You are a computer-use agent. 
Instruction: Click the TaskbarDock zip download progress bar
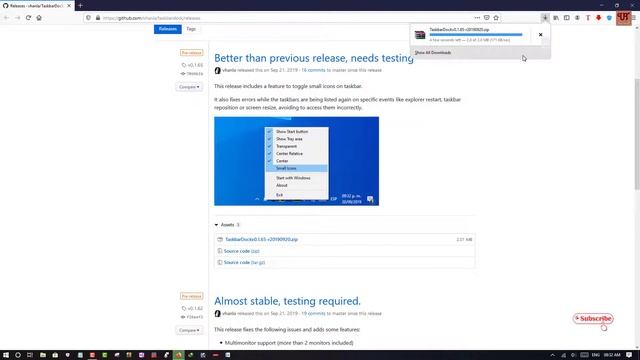click(476, 35)
